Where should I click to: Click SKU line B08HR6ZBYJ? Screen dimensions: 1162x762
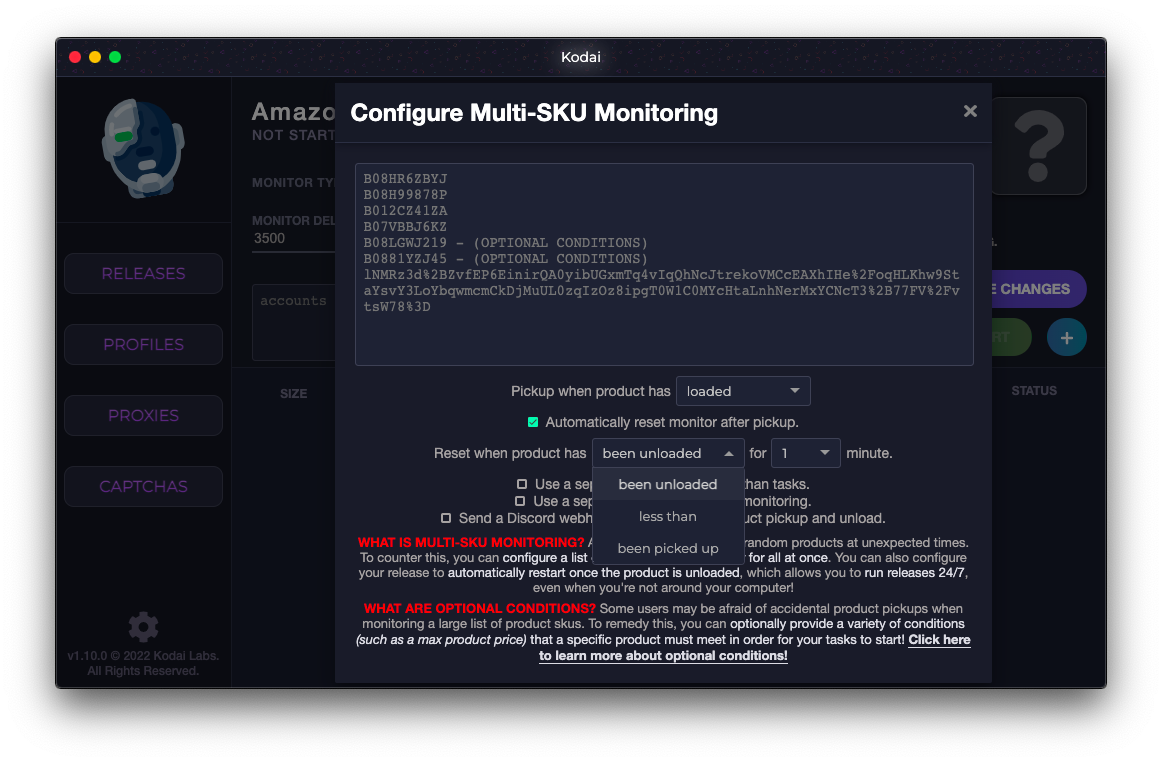point(405,179)
